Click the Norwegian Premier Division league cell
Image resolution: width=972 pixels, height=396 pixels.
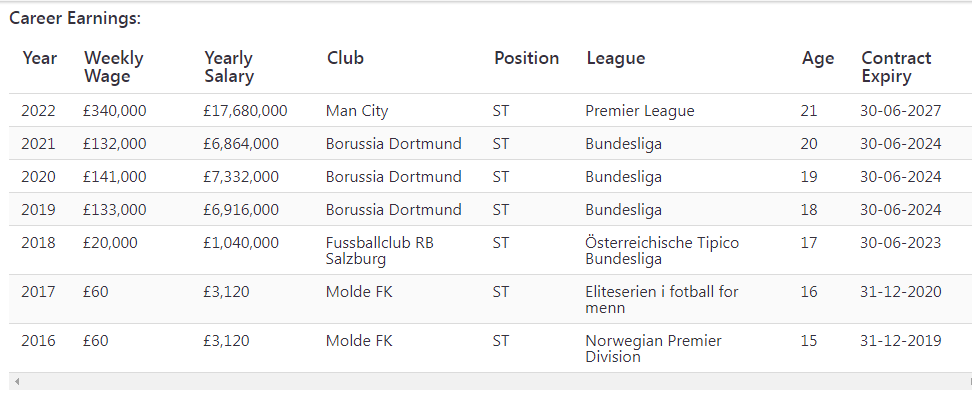coord(653,349)
